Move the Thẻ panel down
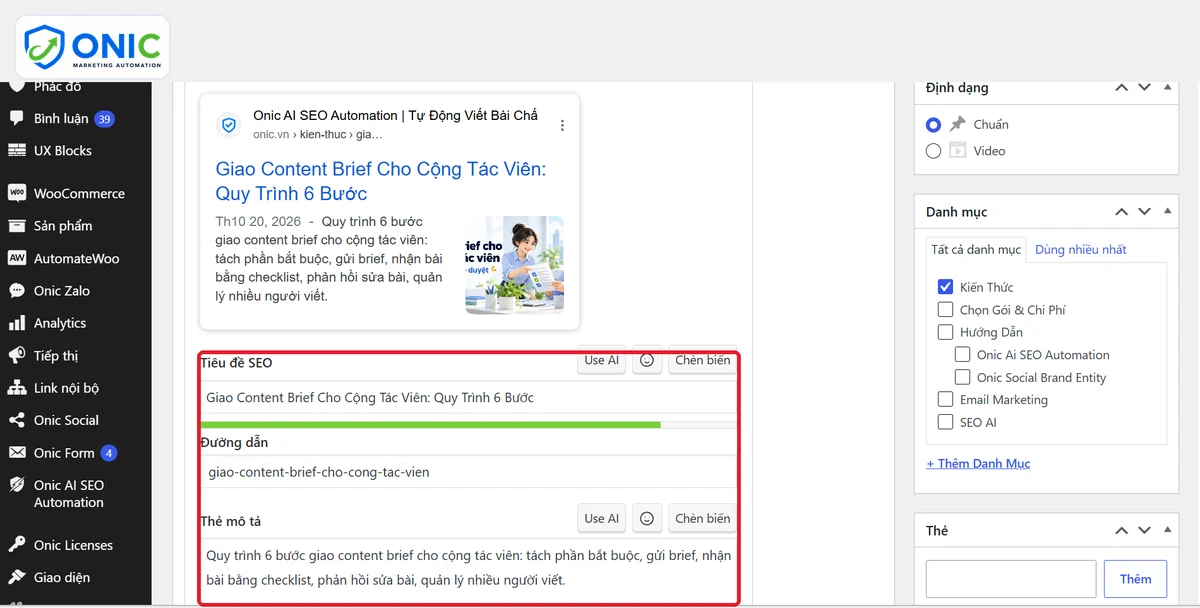 point(1145,530)
